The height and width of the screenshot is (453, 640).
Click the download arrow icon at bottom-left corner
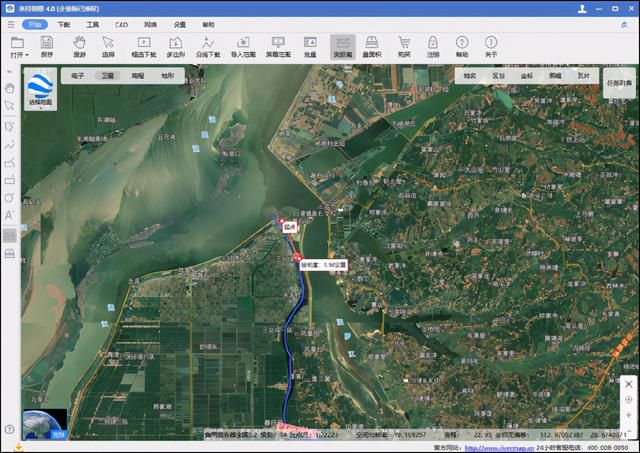pyautogui.click(x=18, y=448)
